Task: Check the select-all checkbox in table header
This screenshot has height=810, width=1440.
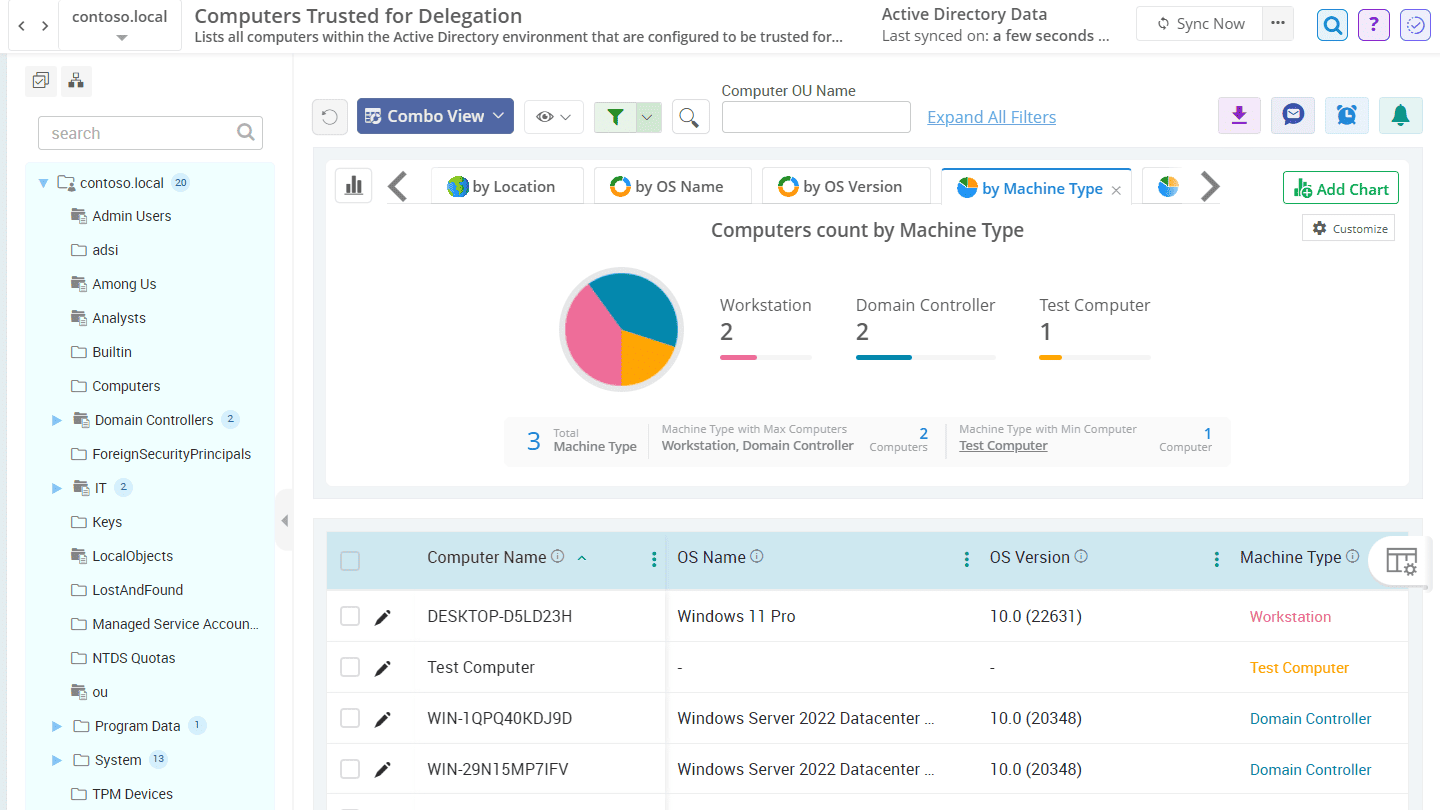Action: pyautogui.click(x=350, y=561)
